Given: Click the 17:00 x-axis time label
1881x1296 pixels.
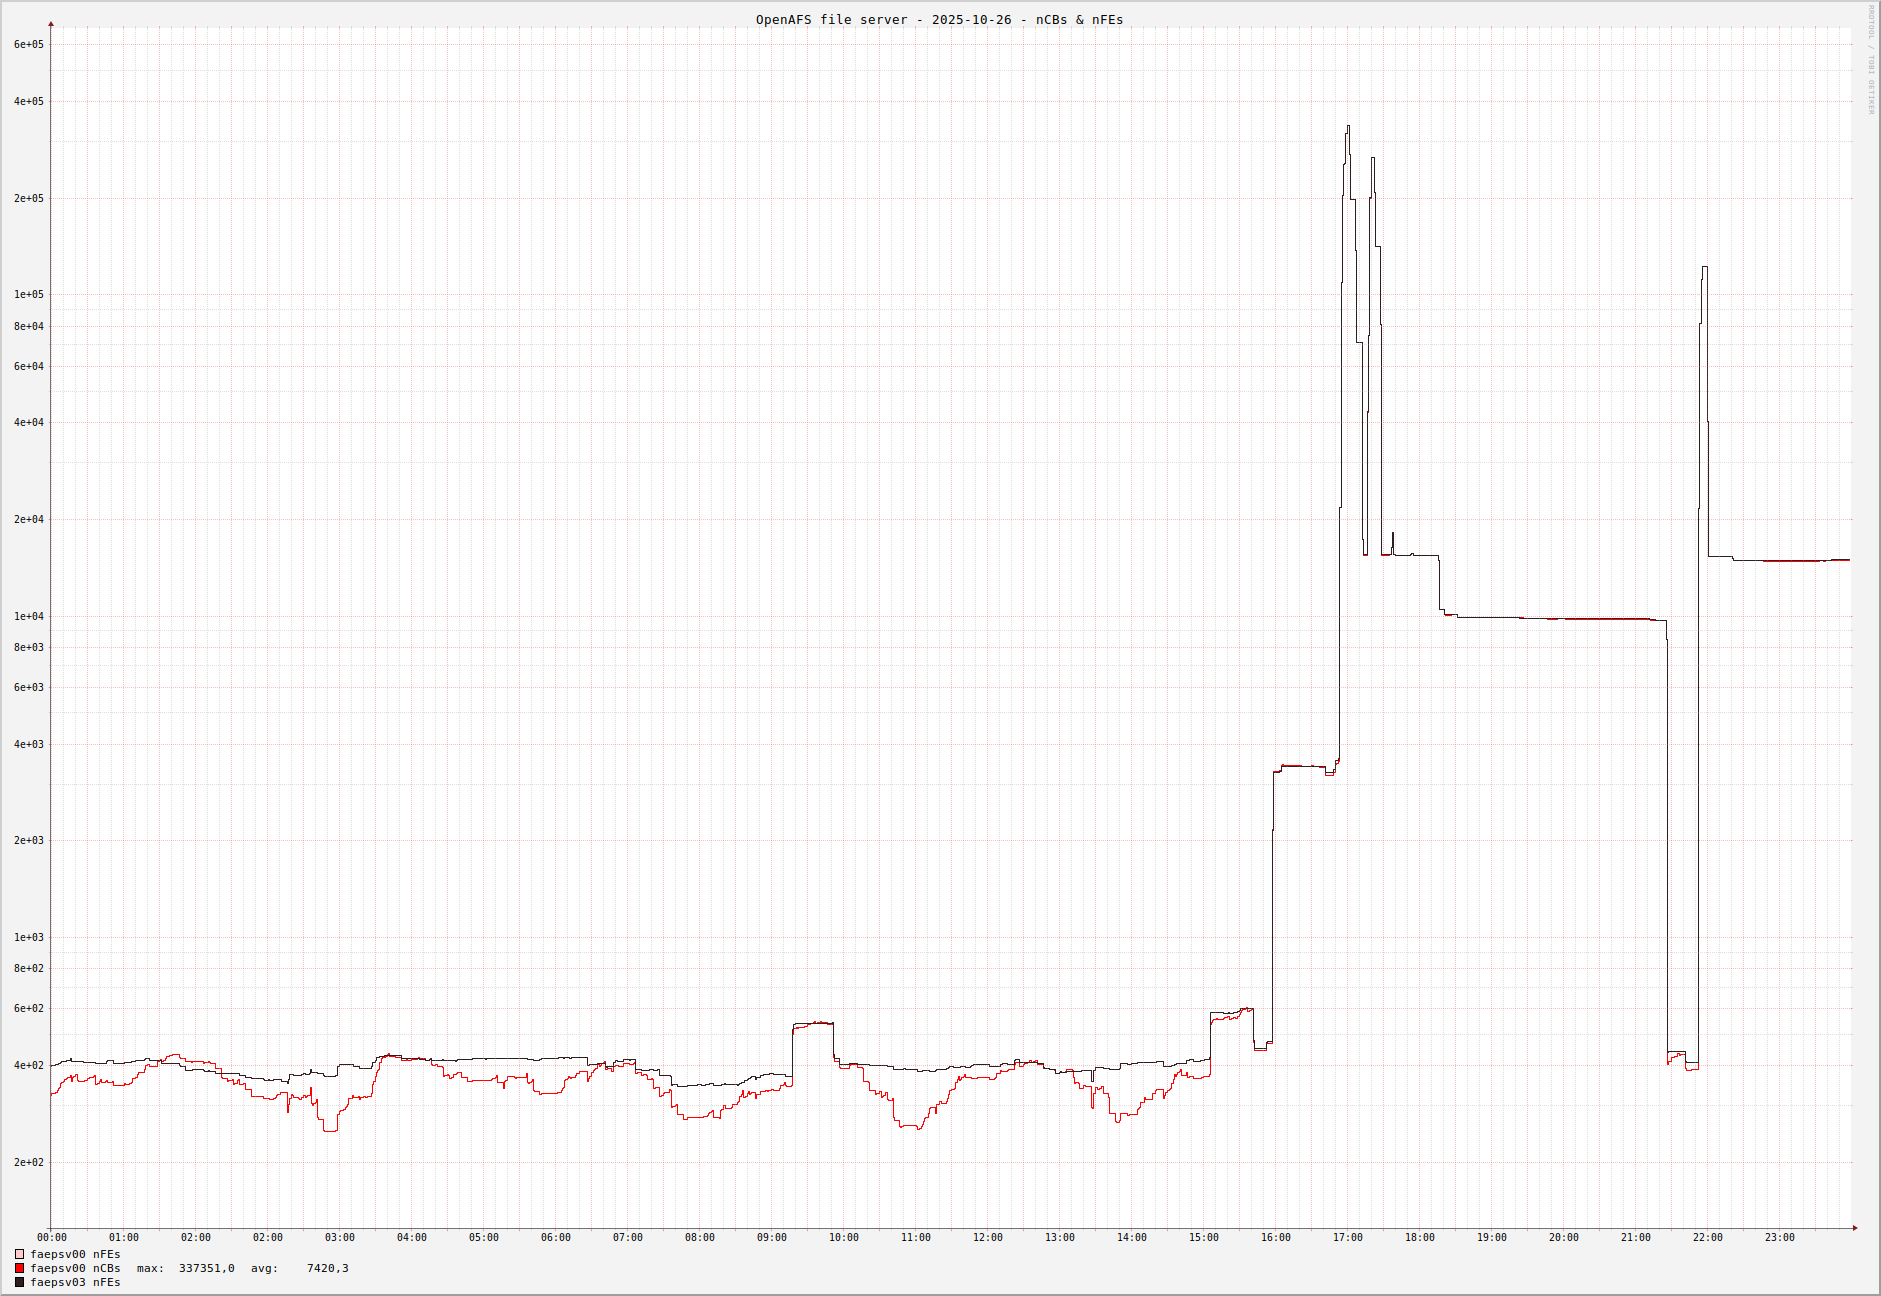Looking at the screenshot, I should point(1347,1238).
